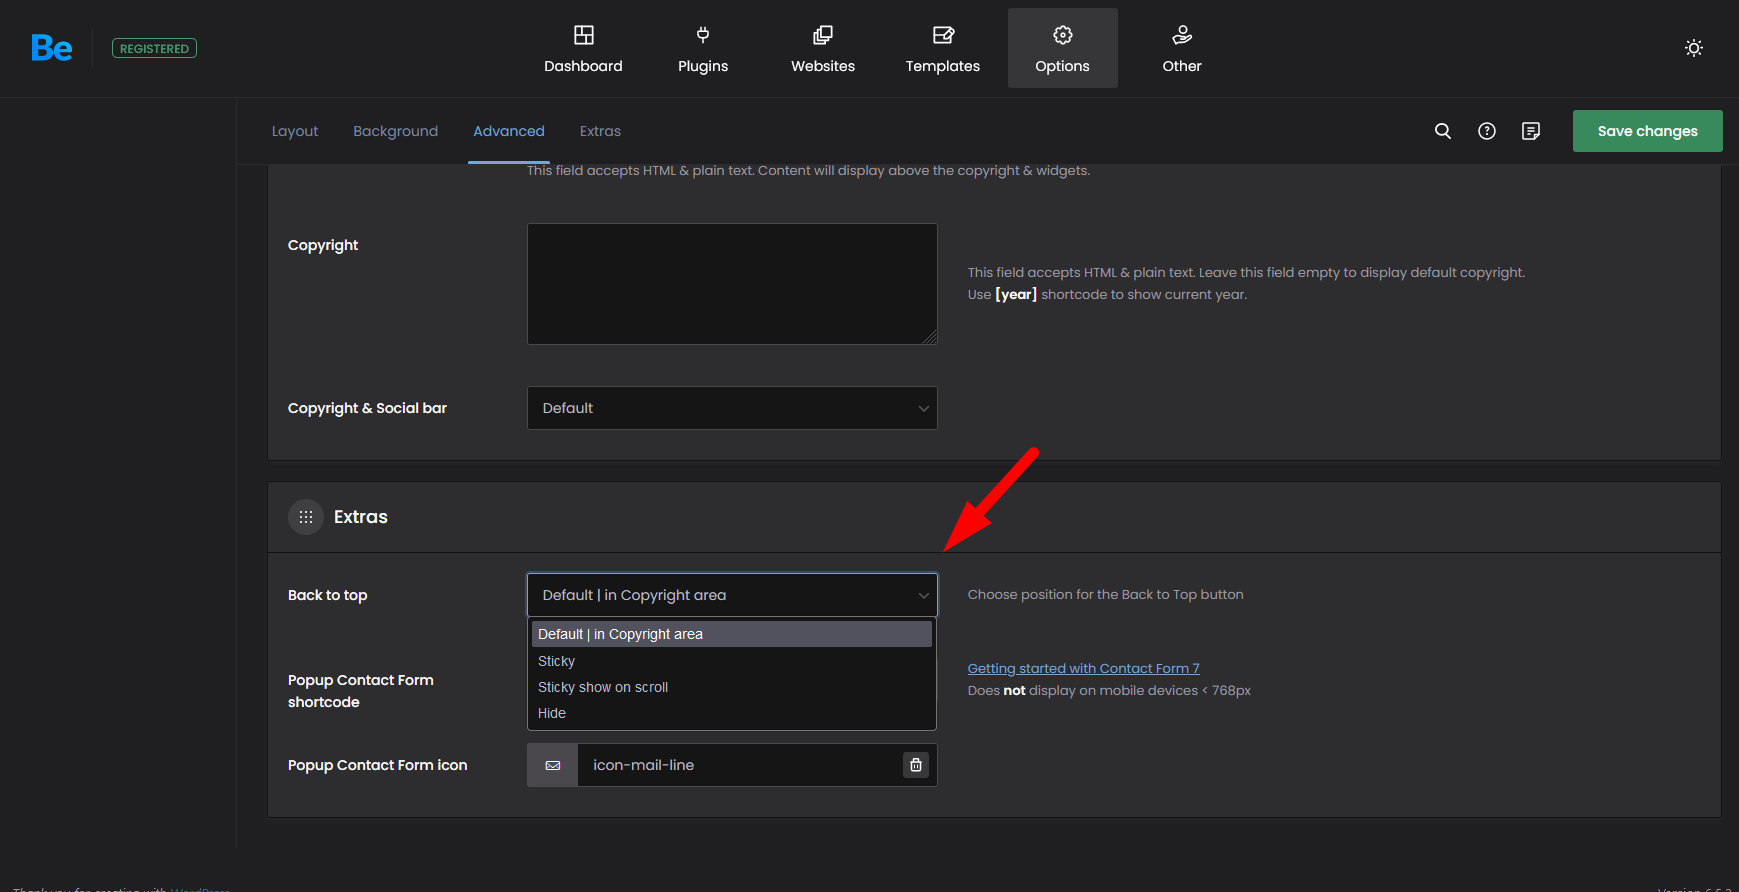
Task: Click the Extras section heading
Action: tap(360, 517)
